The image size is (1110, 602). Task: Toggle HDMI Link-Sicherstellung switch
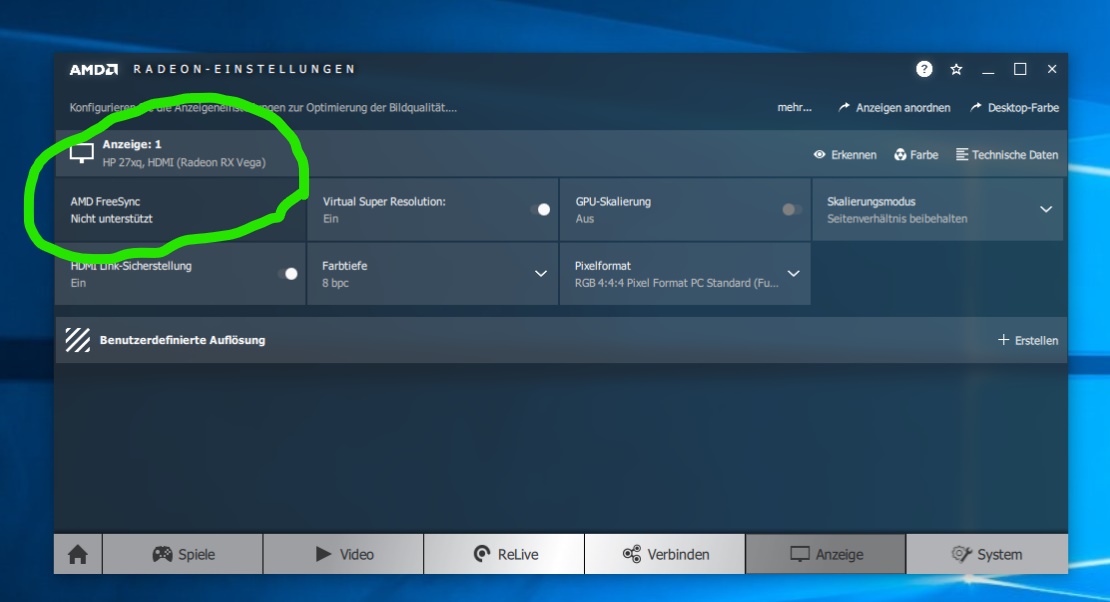pos(288,273)
